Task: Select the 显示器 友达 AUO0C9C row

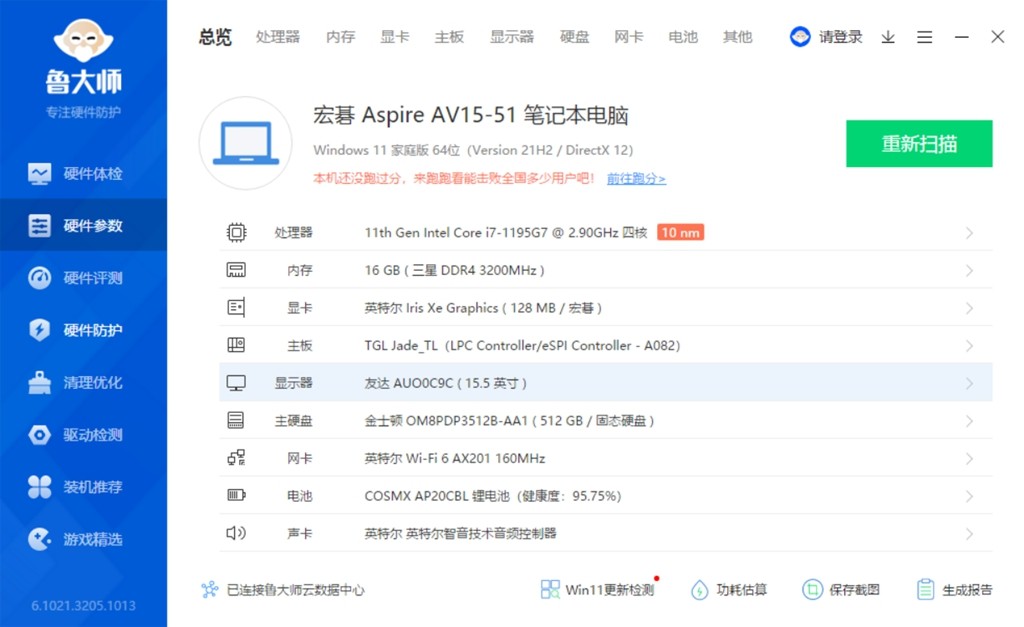Action: coord(605,383)
